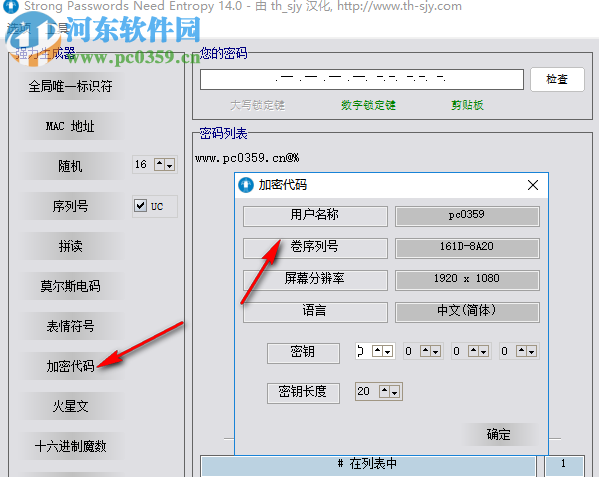Screen dimensions: 599x477
Task: Click the 检查 check button
Action: [x=557, y=79]
